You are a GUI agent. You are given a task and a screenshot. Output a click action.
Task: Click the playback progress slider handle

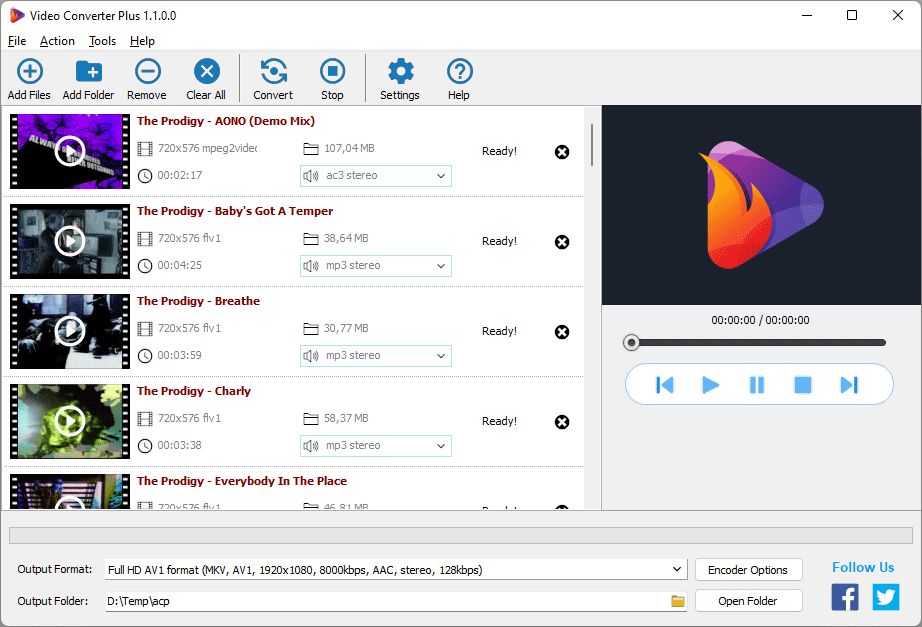(x=631, y=342)
